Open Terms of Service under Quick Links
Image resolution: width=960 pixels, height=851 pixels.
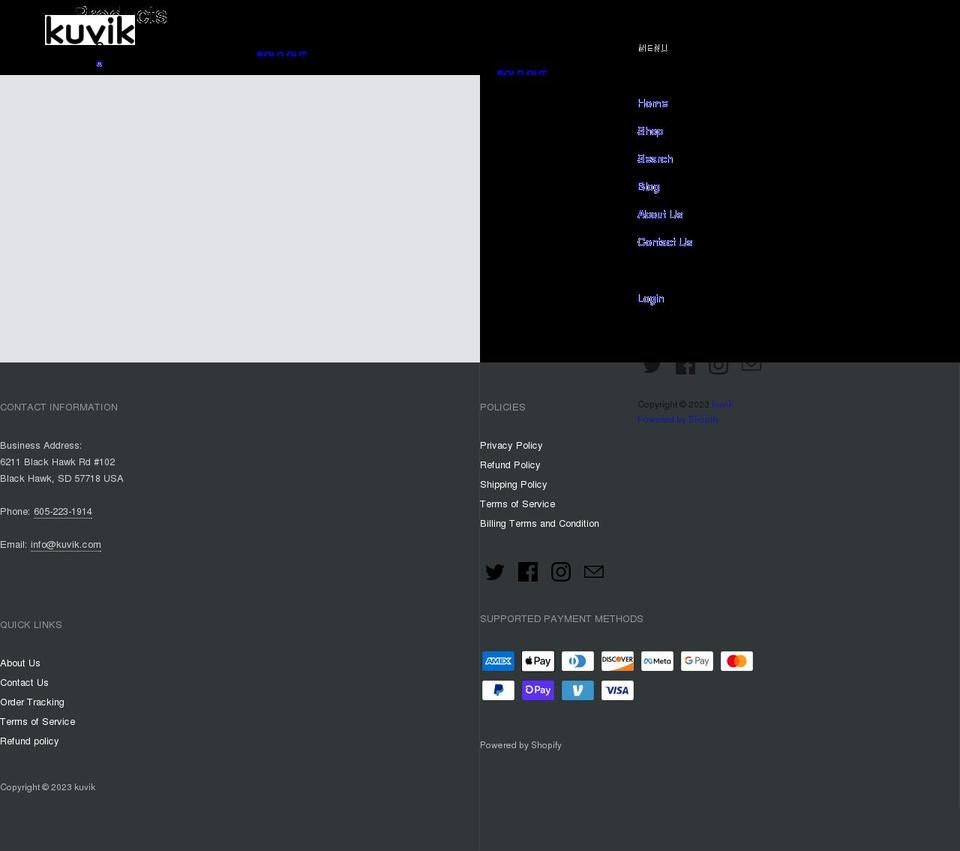coord(37,722)
